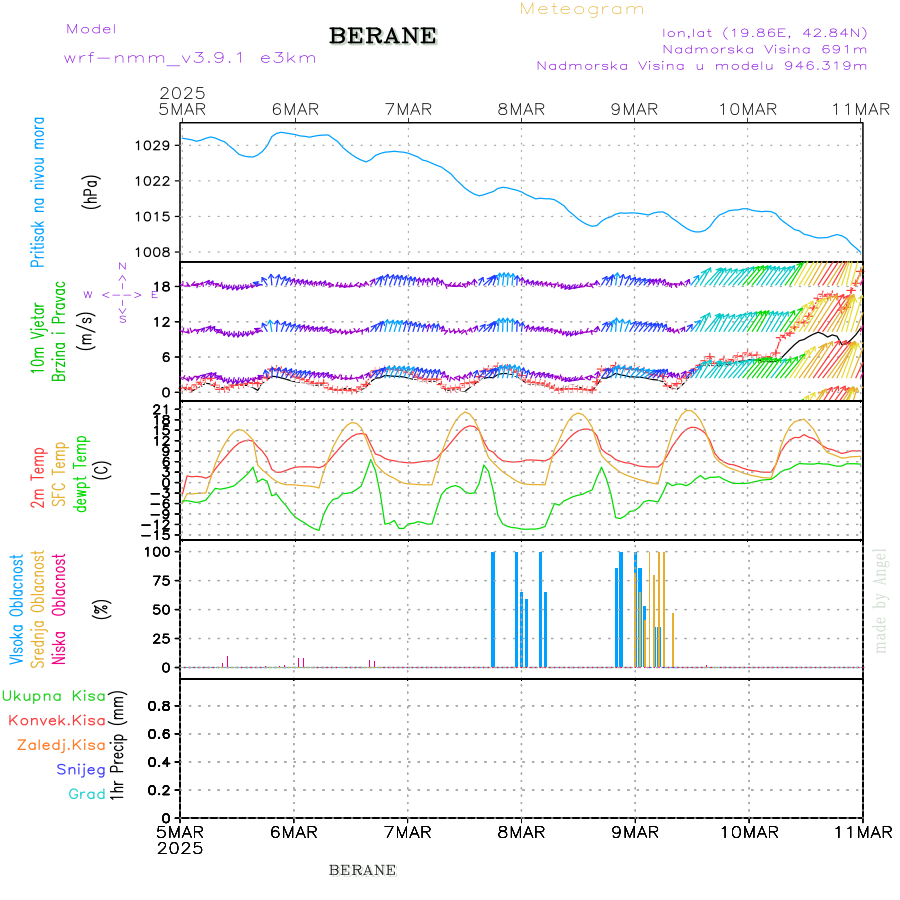Click 10MAR on the top time axis
This screenshot has height=900, width=900.
748,109
